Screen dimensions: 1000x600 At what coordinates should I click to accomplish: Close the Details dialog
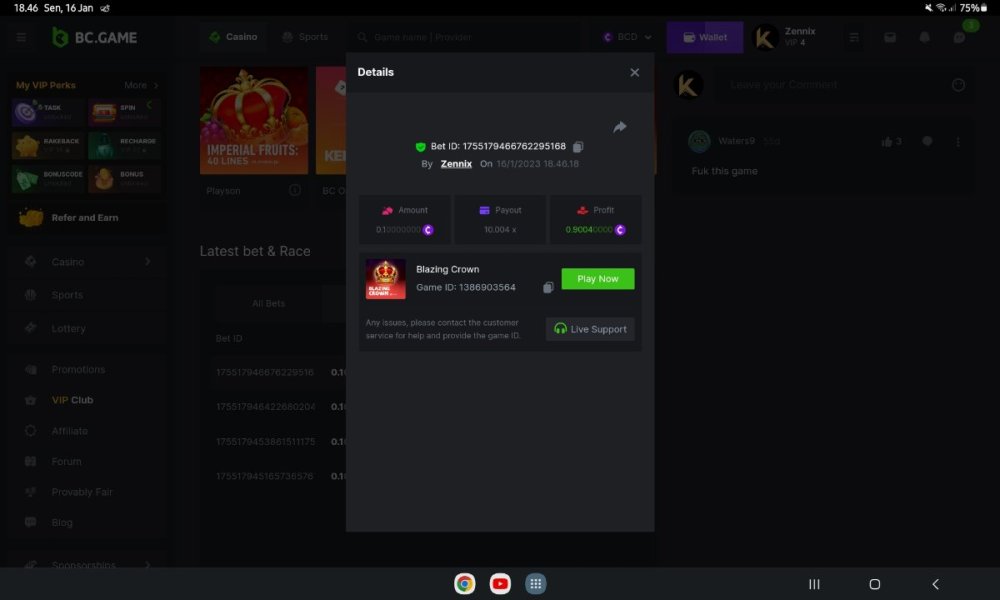[x=634, y=73]
